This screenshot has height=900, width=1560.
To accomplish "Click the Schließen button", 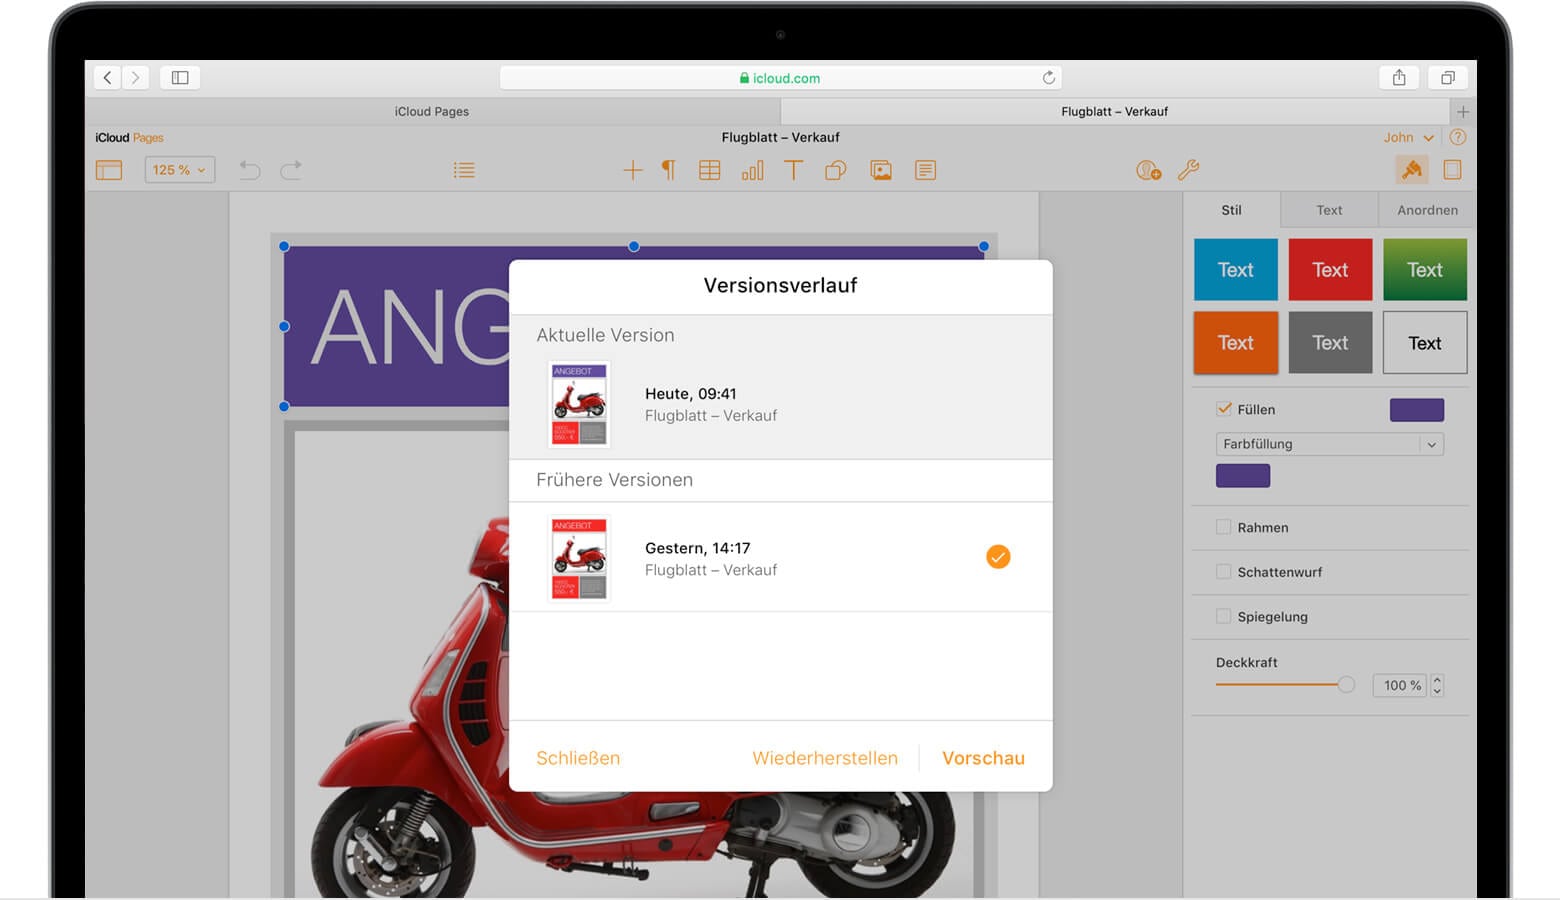I will [x=578, y=758].
